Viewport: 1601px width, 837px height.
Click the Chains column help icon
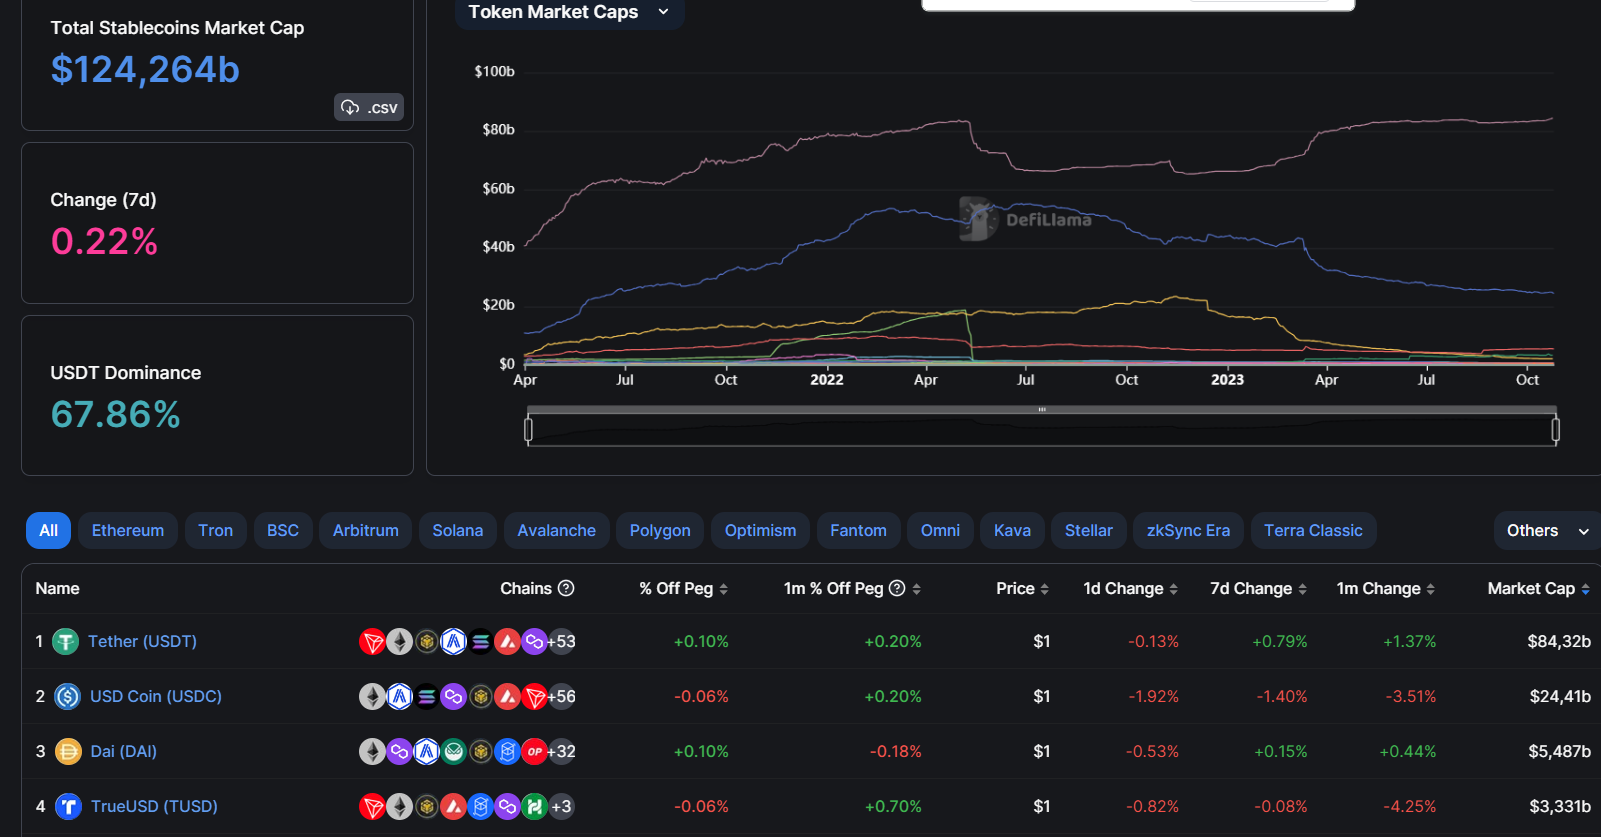coord(566,588)
